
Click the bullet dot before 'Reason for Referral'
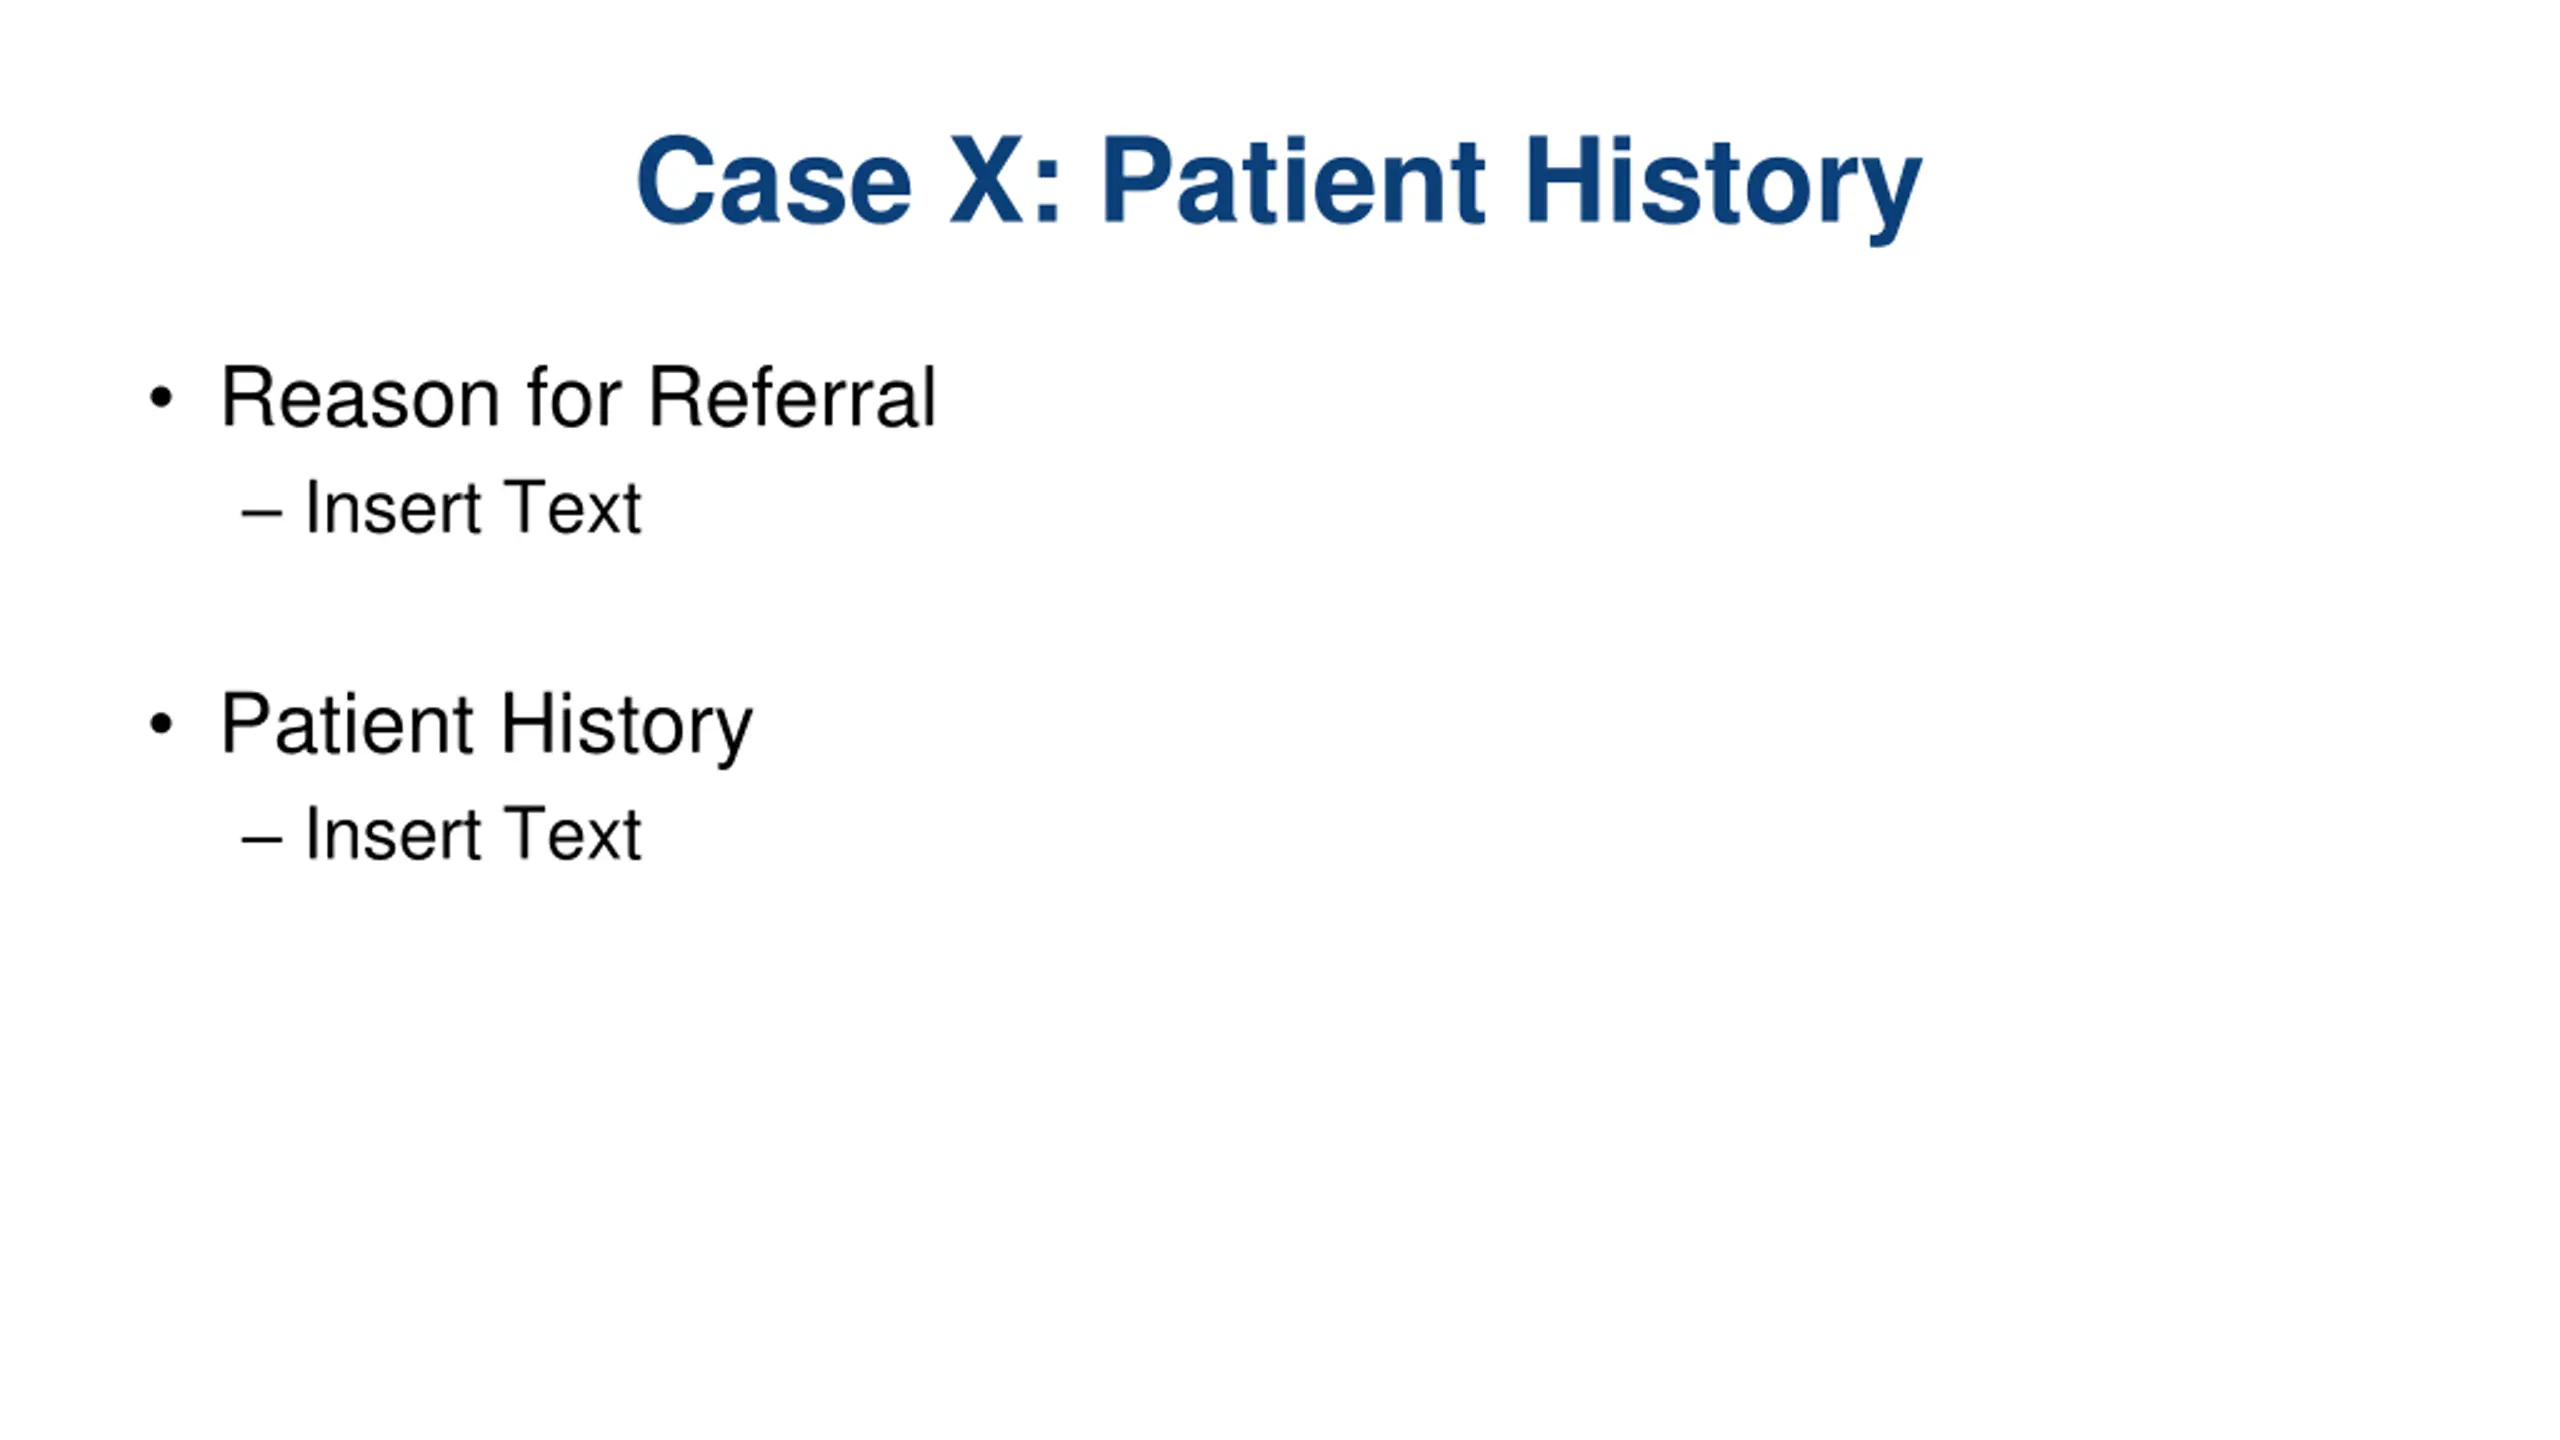click(x=161, y=399)
